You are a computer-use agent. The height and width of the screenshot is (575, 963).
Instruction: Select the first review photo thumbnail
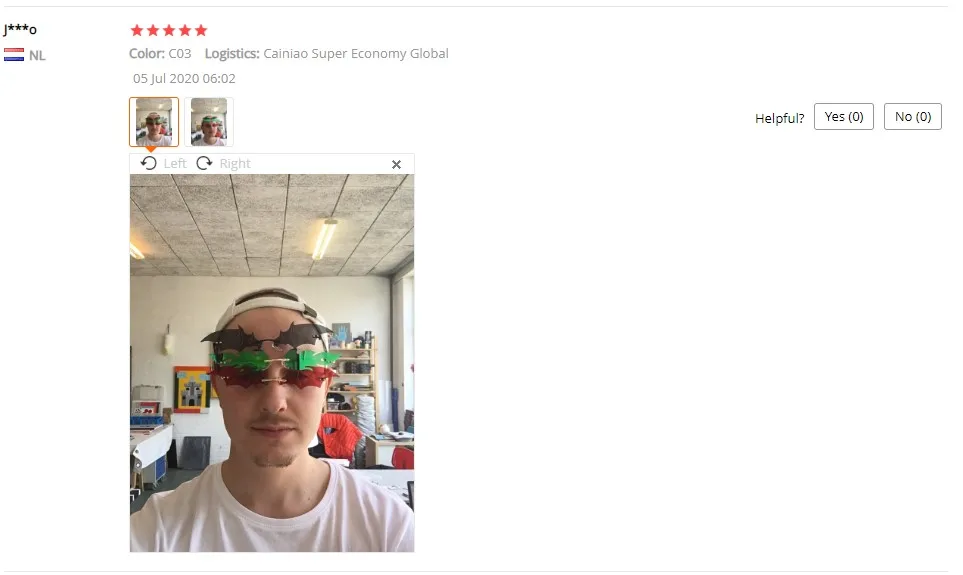154,122
